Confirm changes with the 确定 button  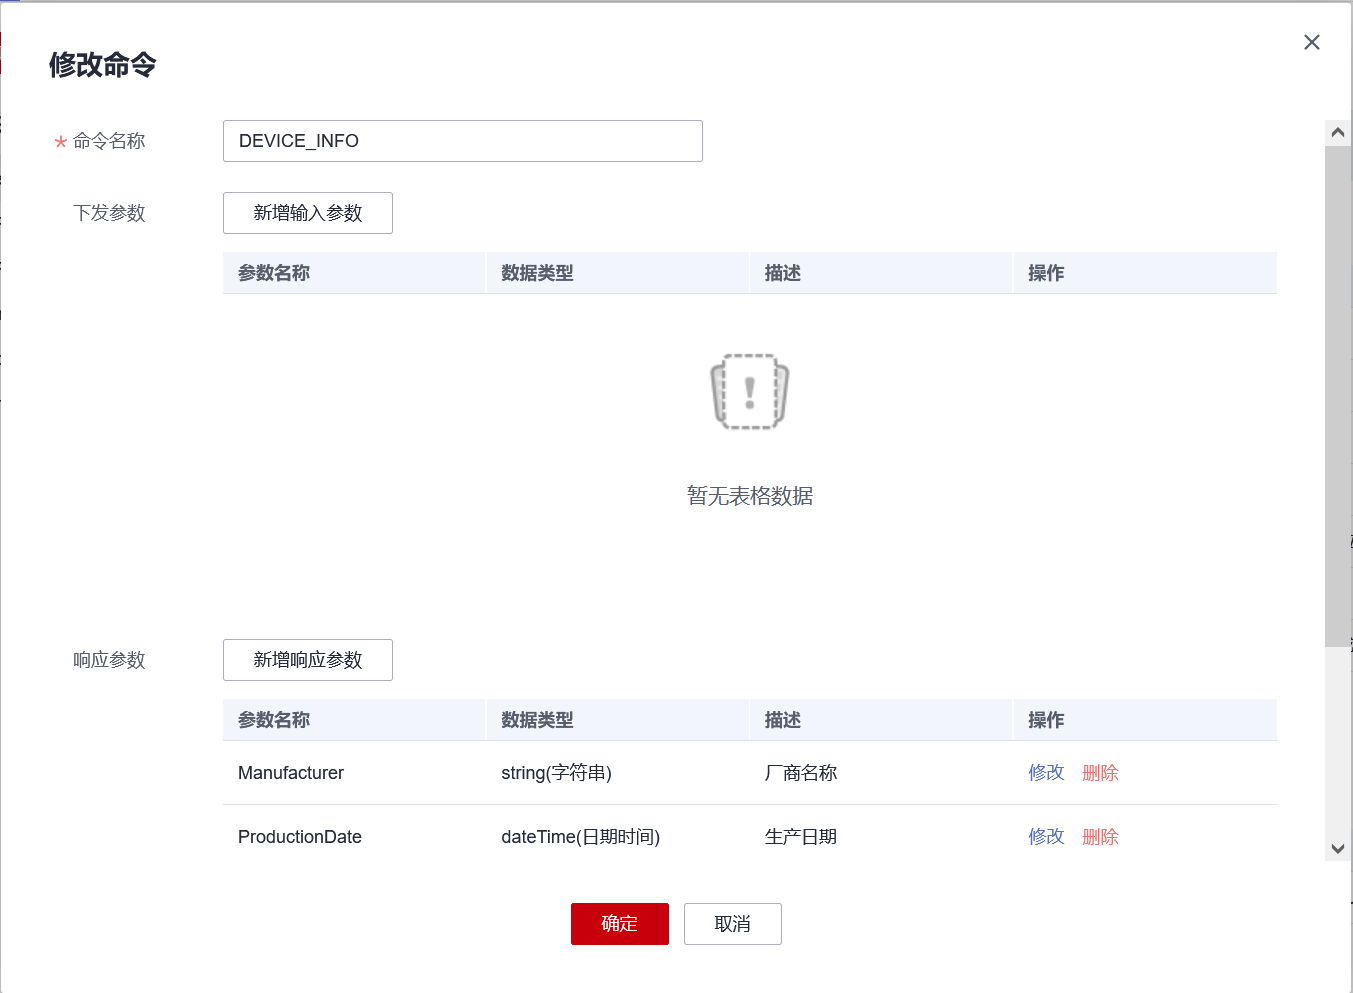tap(619, 924)
